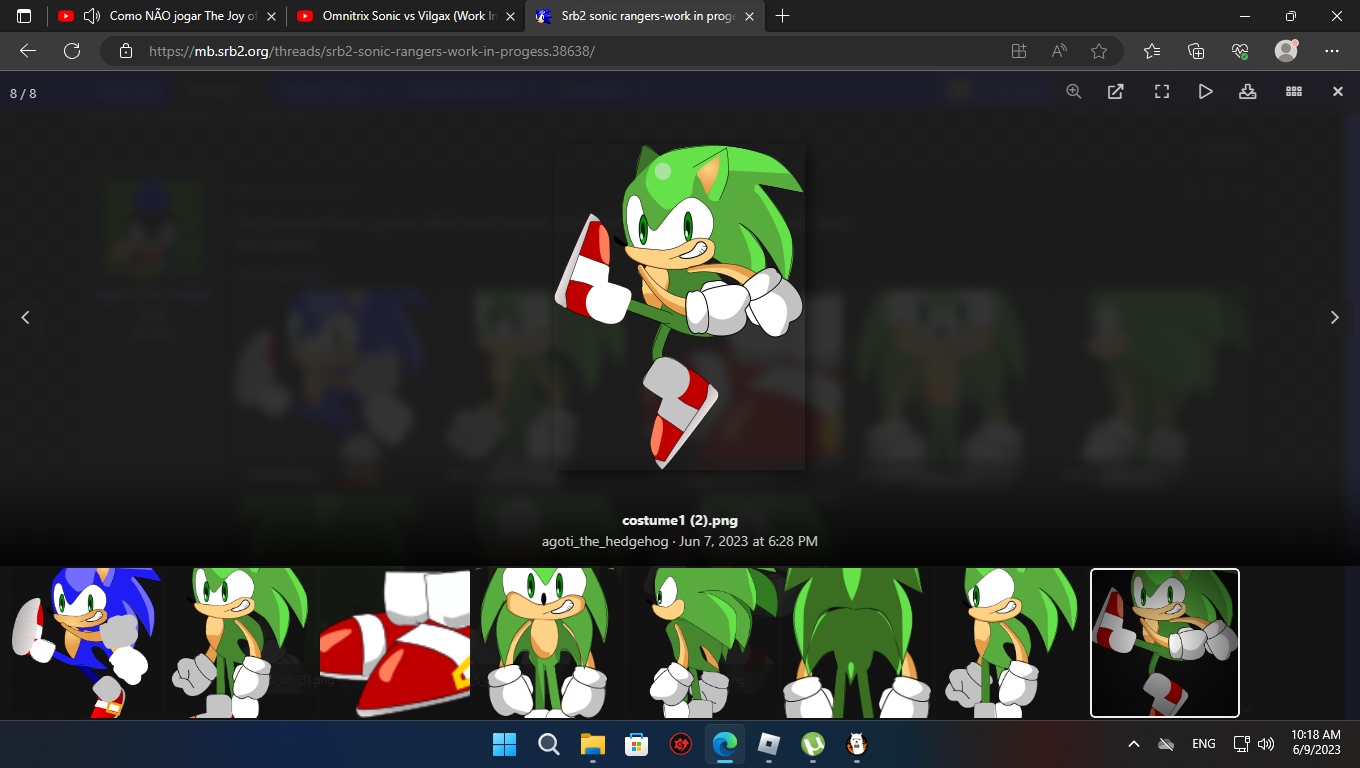Image resolution: width=1360 pixels, height=768 pixels.
Task: Open the Favorites list
Action: tap(1152, 51)
